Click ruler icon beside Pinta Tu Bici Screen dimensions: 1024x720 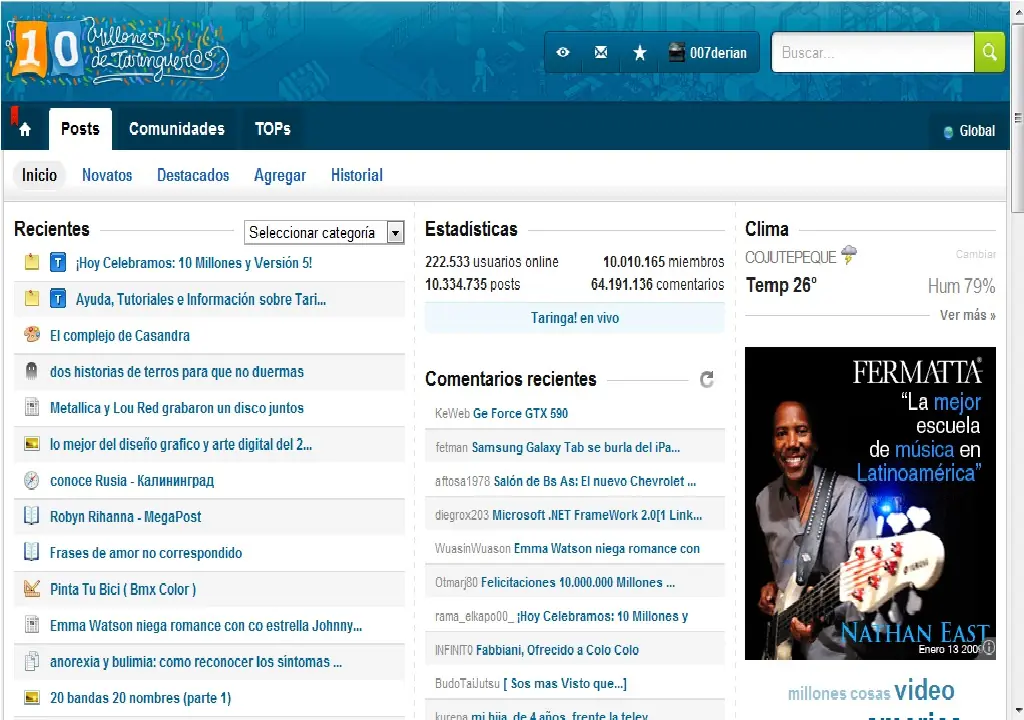[x=31, y=588]
